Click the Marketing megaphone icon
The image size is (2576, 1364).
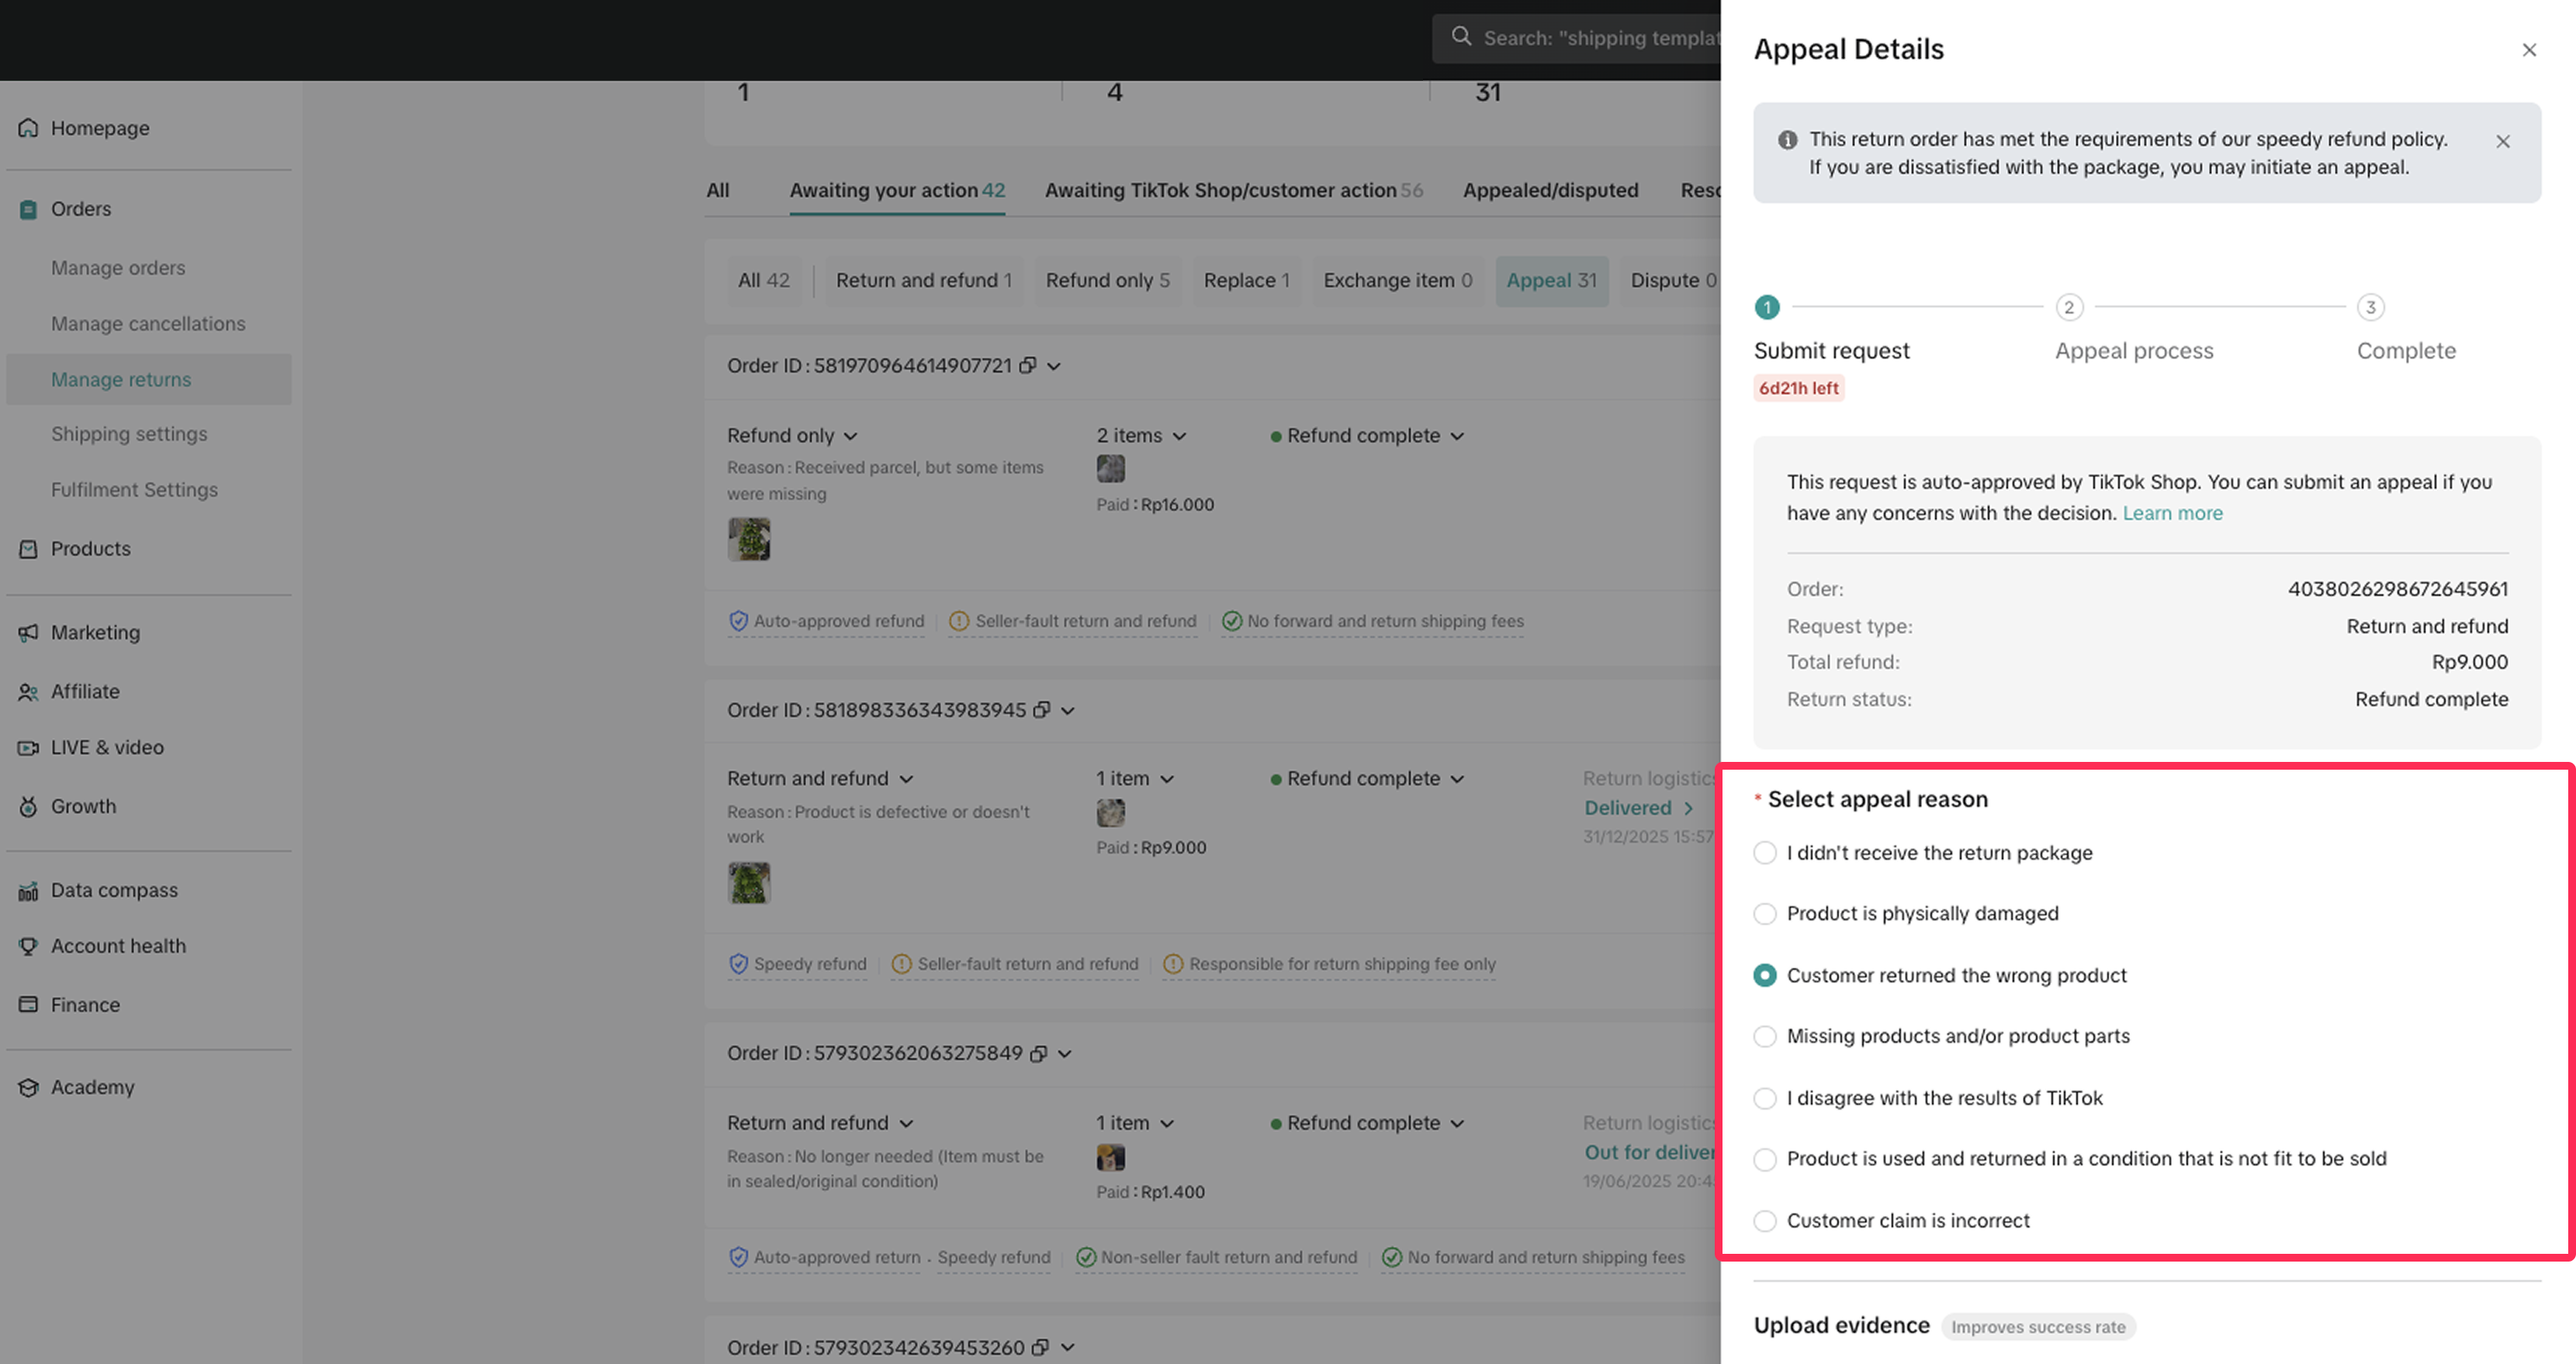(x=28, y=632)
